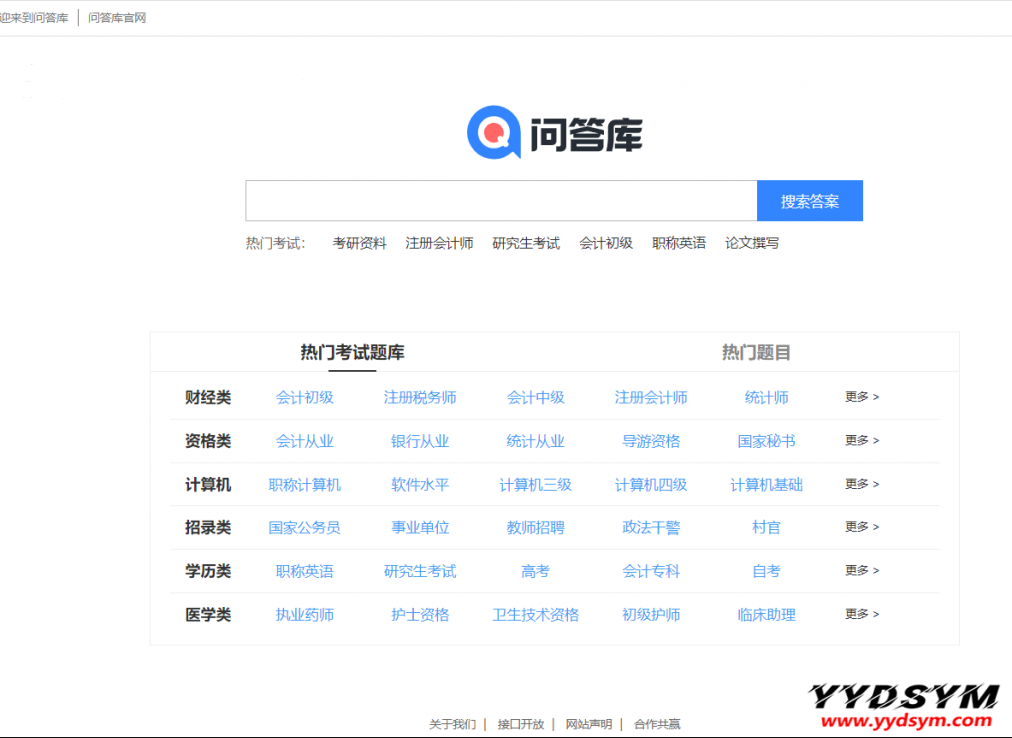Show 更多 for the 医学类 row
This screenshot has height=738, width=1012.
[x=861, y=614]
